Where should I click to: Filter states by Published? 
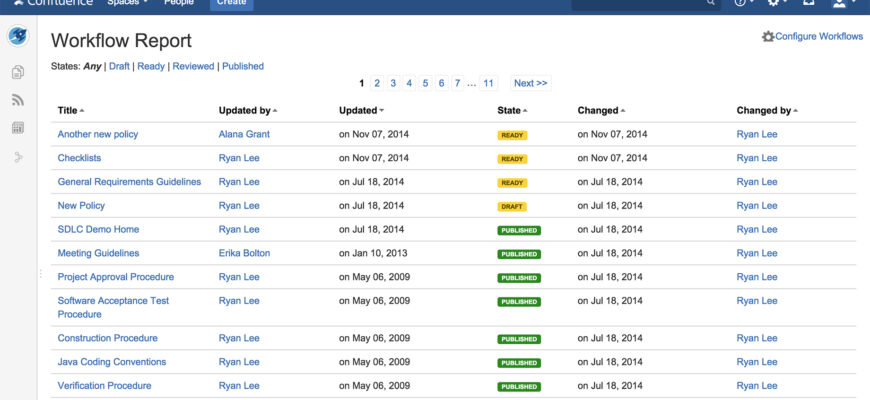pos(243,66)
